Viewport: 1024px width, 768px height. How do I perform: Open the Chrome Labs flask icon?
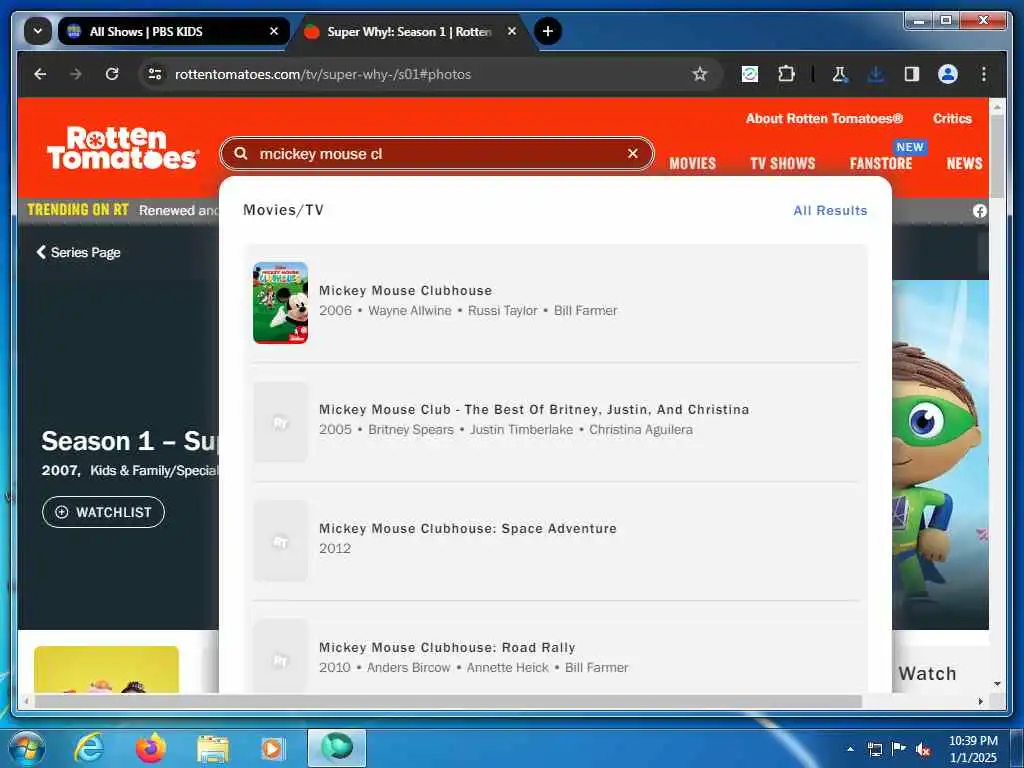[839, 74]
